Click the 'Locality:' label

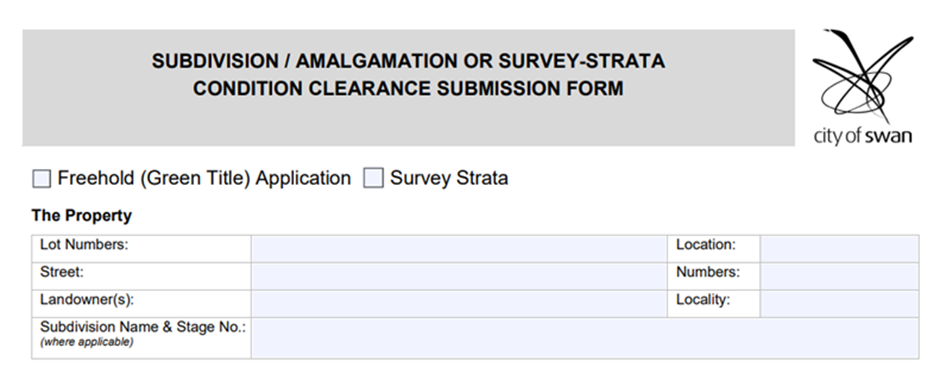[x=703, y=299]
